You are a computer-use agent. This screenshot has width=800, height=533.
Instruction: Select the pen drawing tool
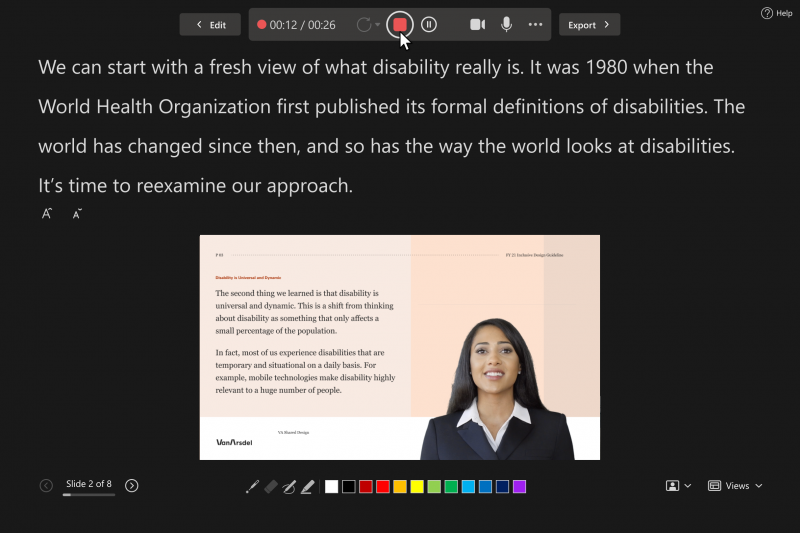click(x=252, y=487)
